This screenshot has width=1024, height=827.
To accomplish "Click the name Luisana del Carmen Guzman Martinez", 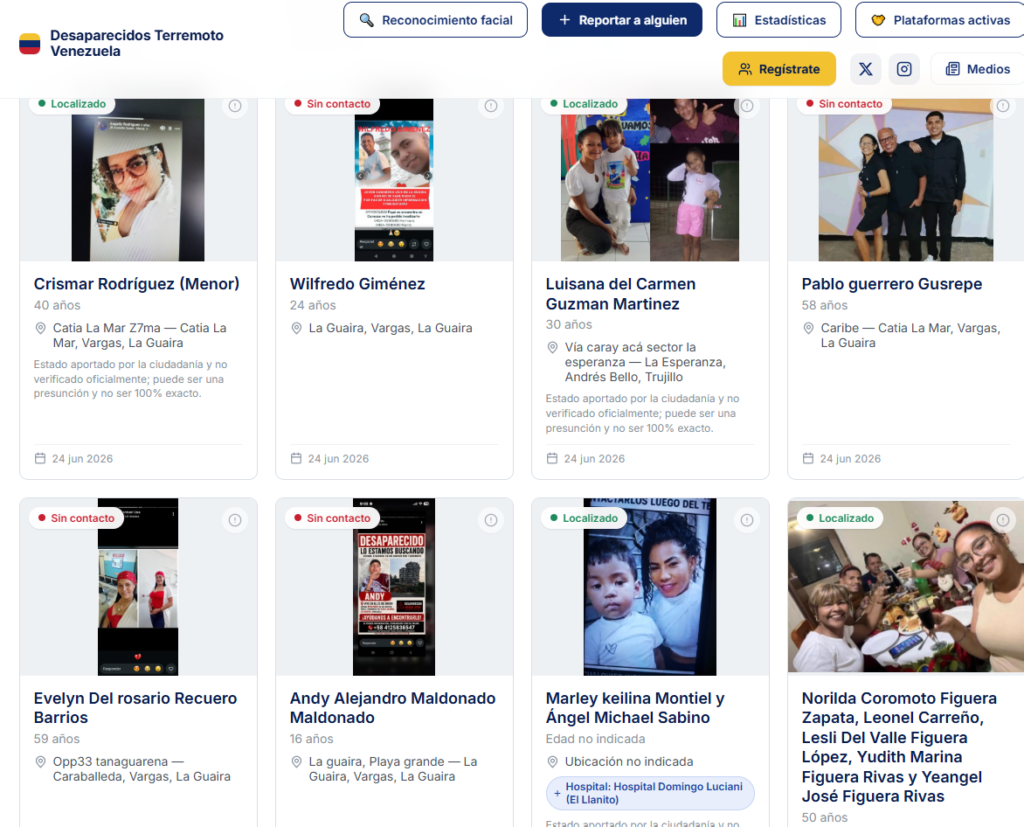I will (620, 294).
